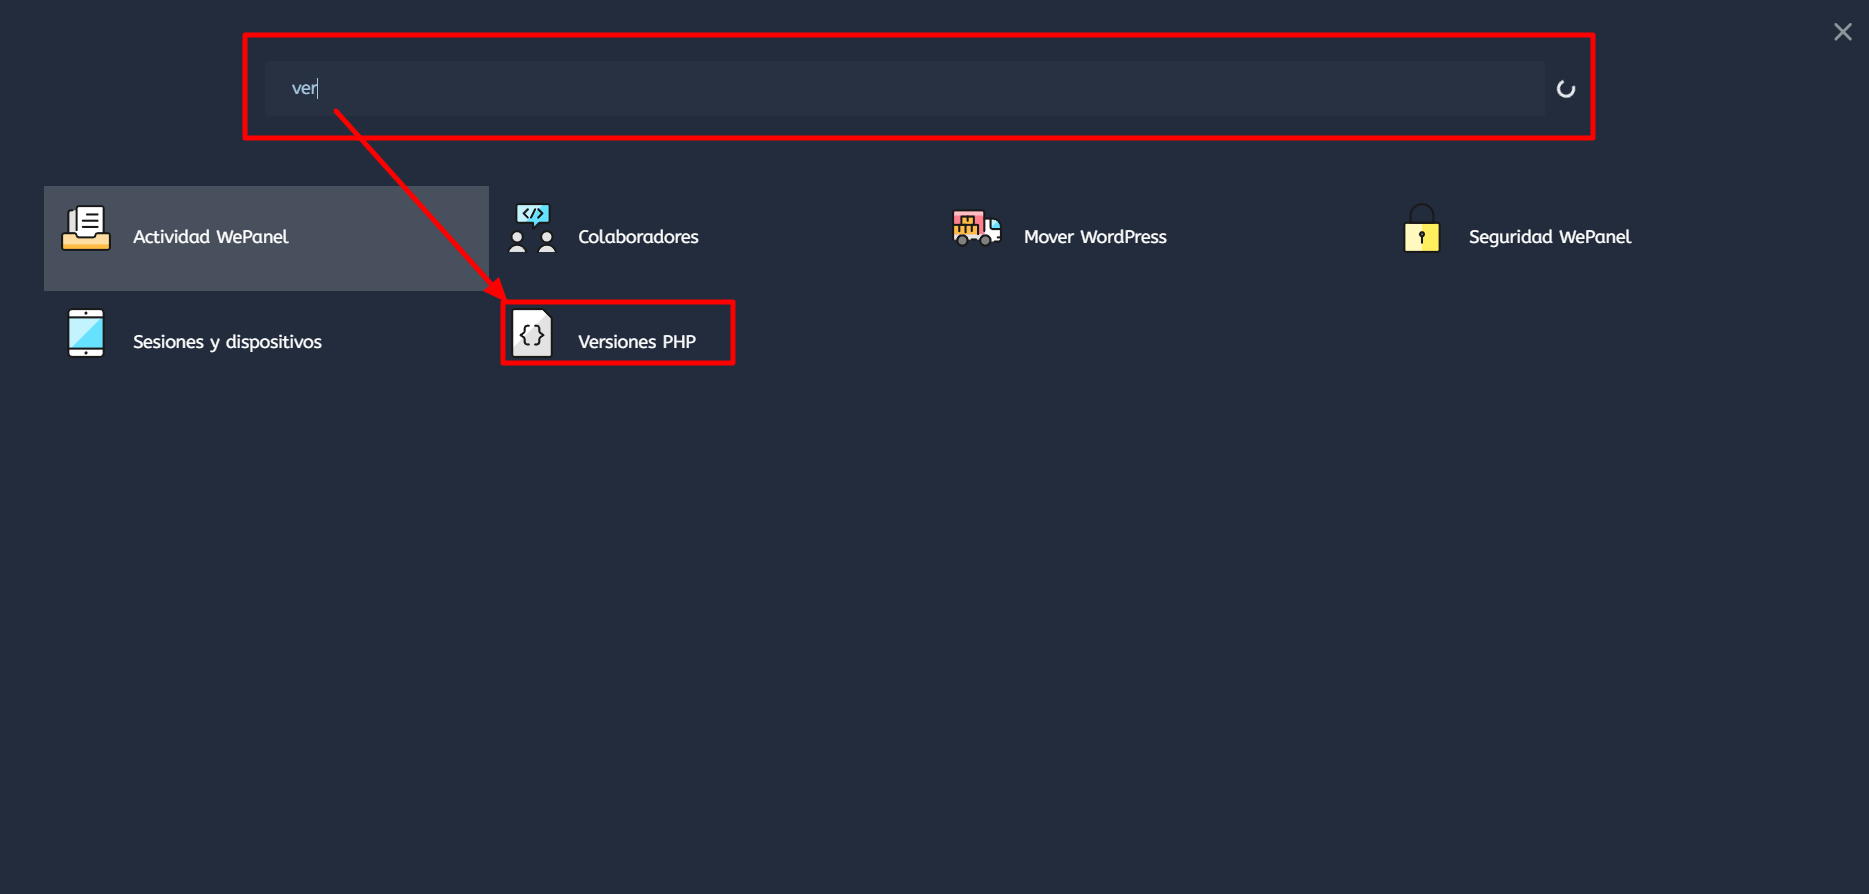Click the loading spinner in search bar
The width and height of the screenshot is (1869, 894).
coord(1566,89)
